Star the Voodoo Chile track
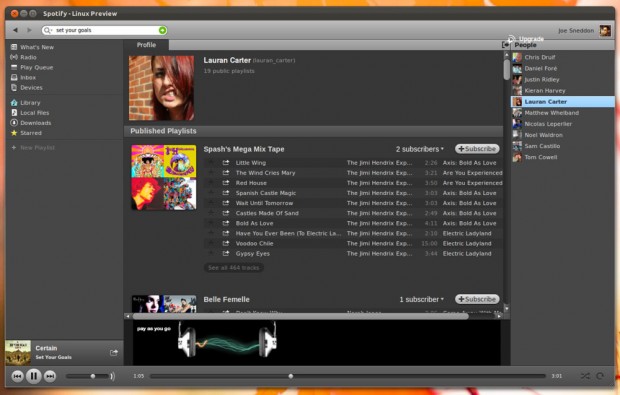 coord(211,243)
